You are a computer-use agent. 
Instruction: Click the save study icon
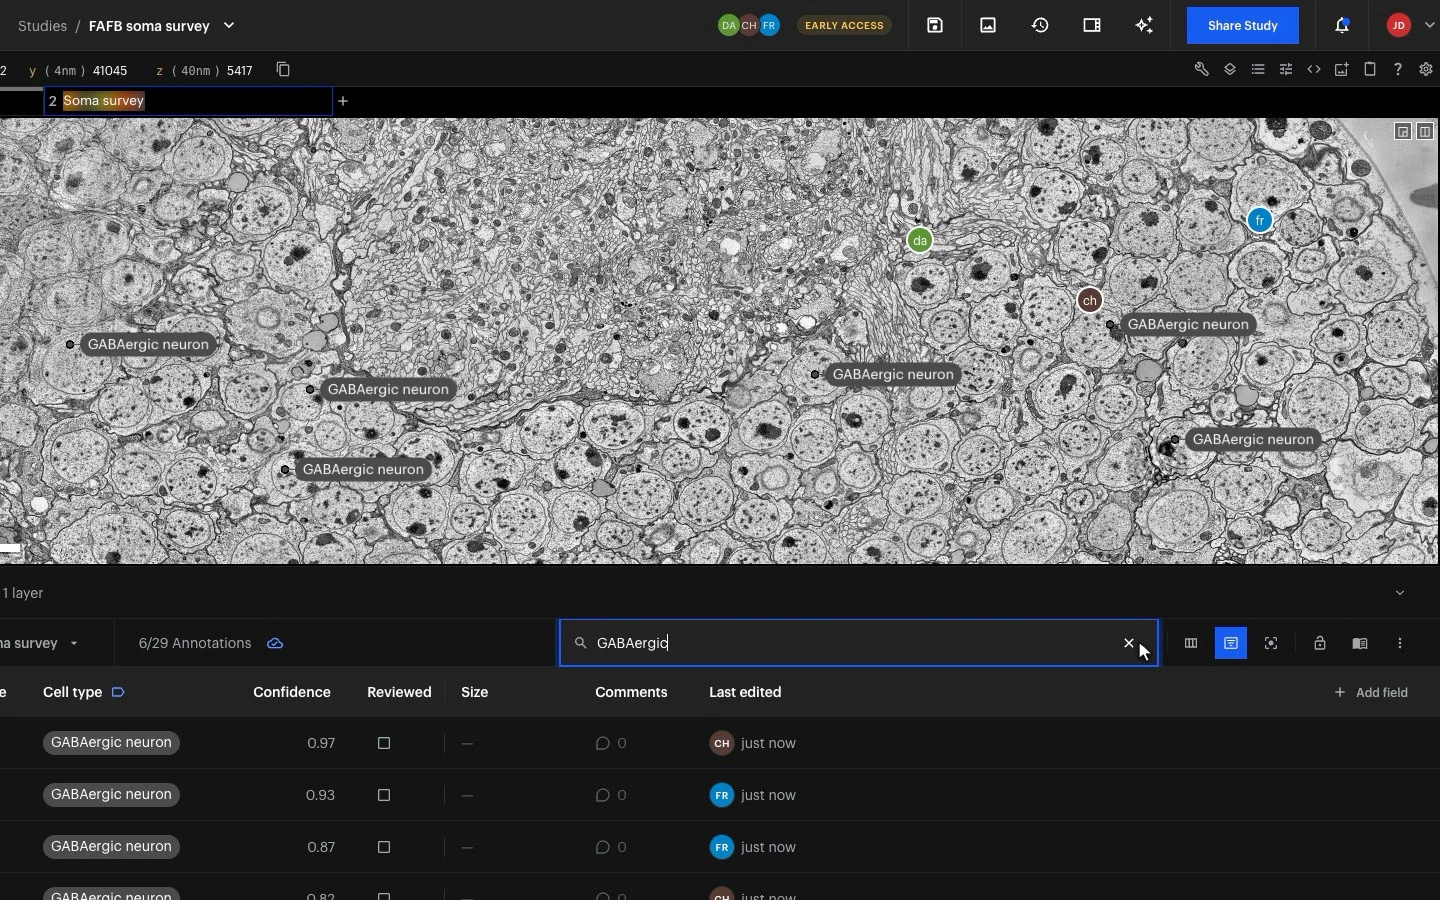(x=935, y=26)
